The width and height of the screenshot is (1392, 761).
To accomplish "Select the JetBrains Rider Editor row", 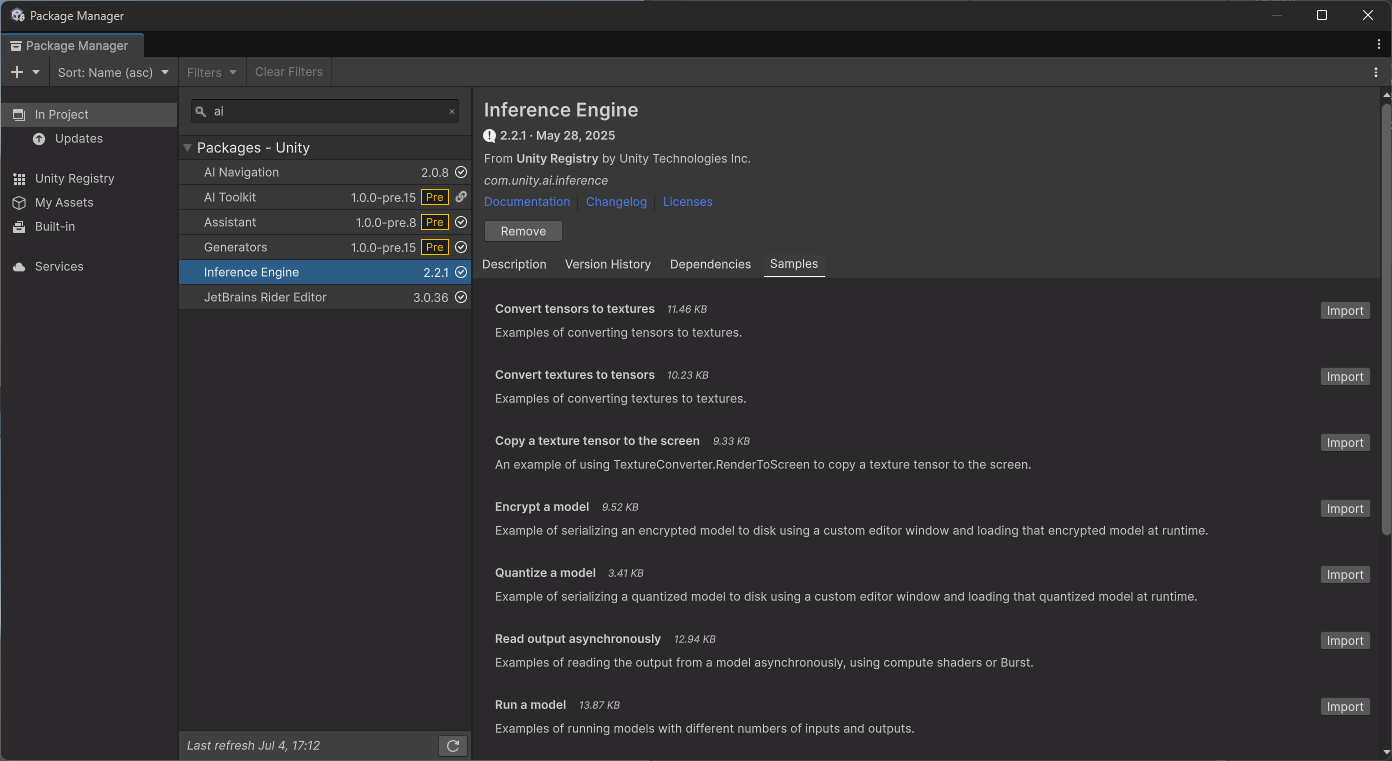I will point(325,297).
